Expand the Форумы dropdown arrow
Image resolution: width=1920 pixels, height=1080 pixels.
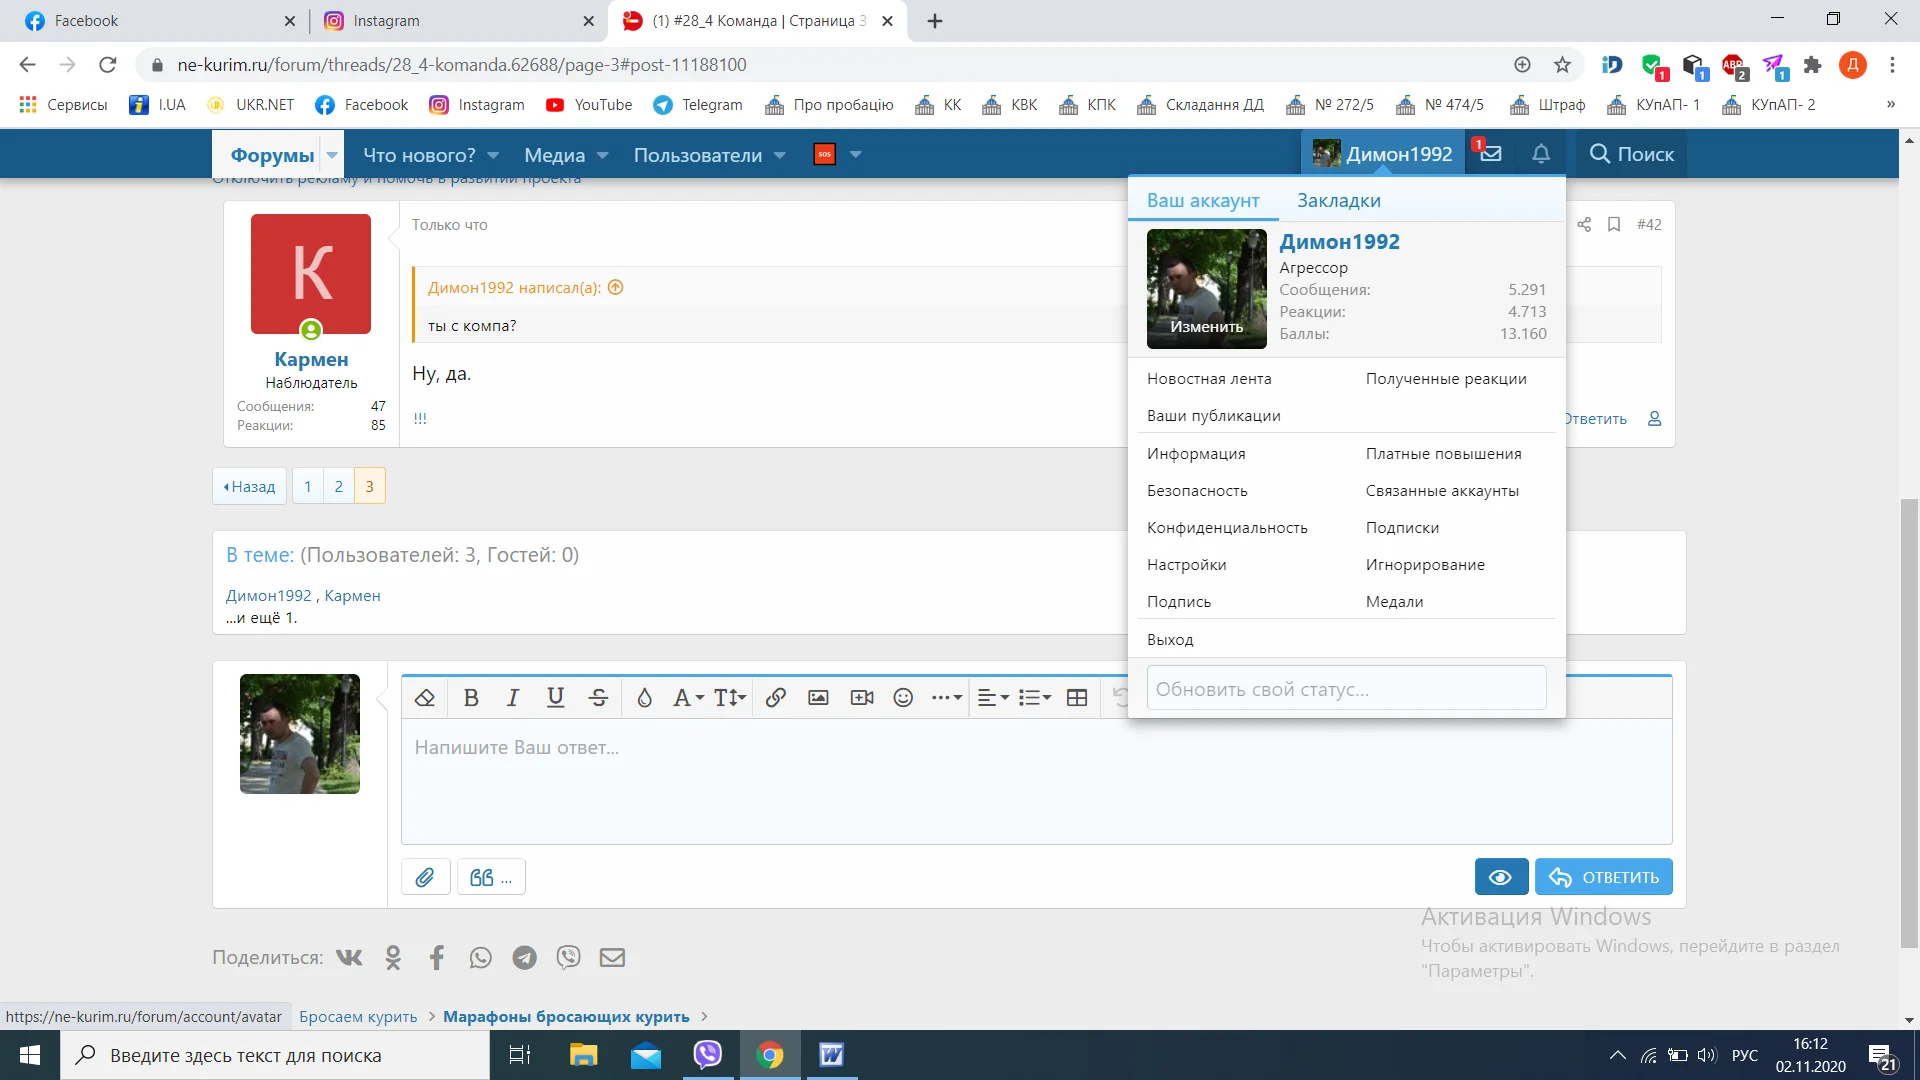(x=332, y=155)
